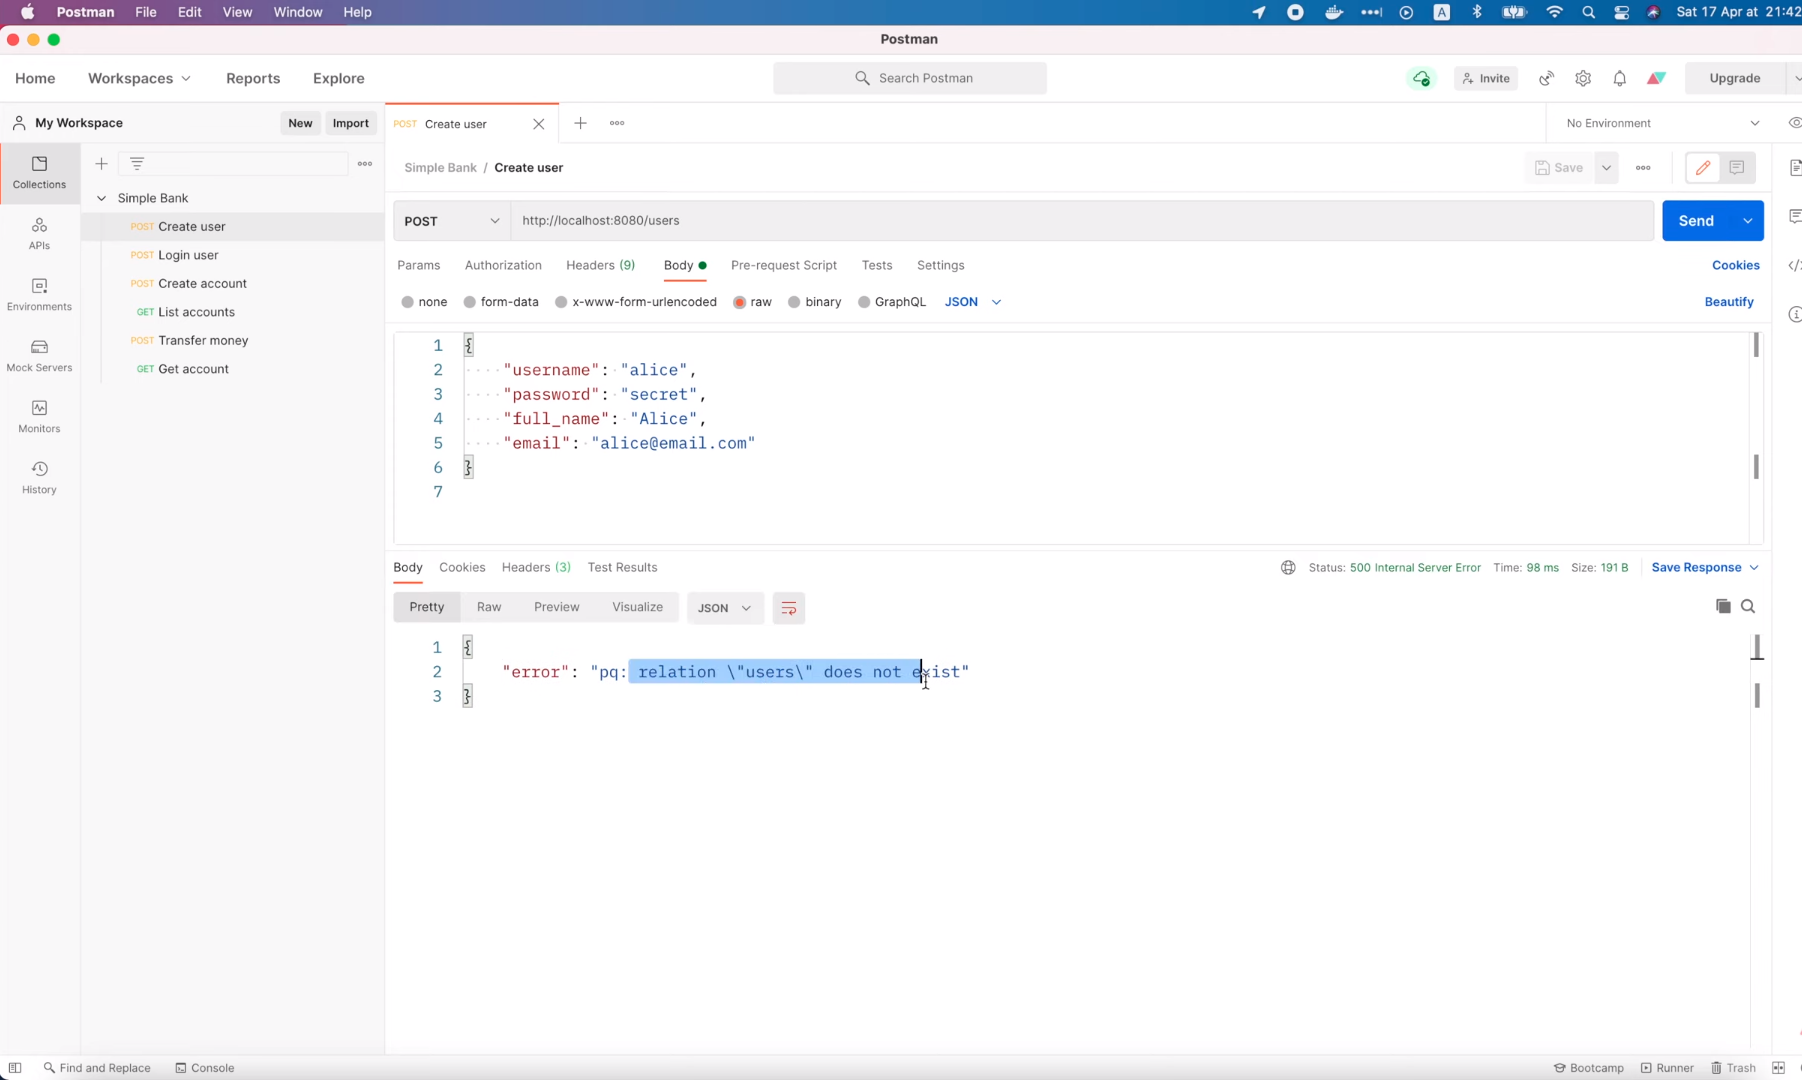This screenshot has width=1802, height=1080.
Task: Open the Console in the status bar
Action: click(205, 1068)
